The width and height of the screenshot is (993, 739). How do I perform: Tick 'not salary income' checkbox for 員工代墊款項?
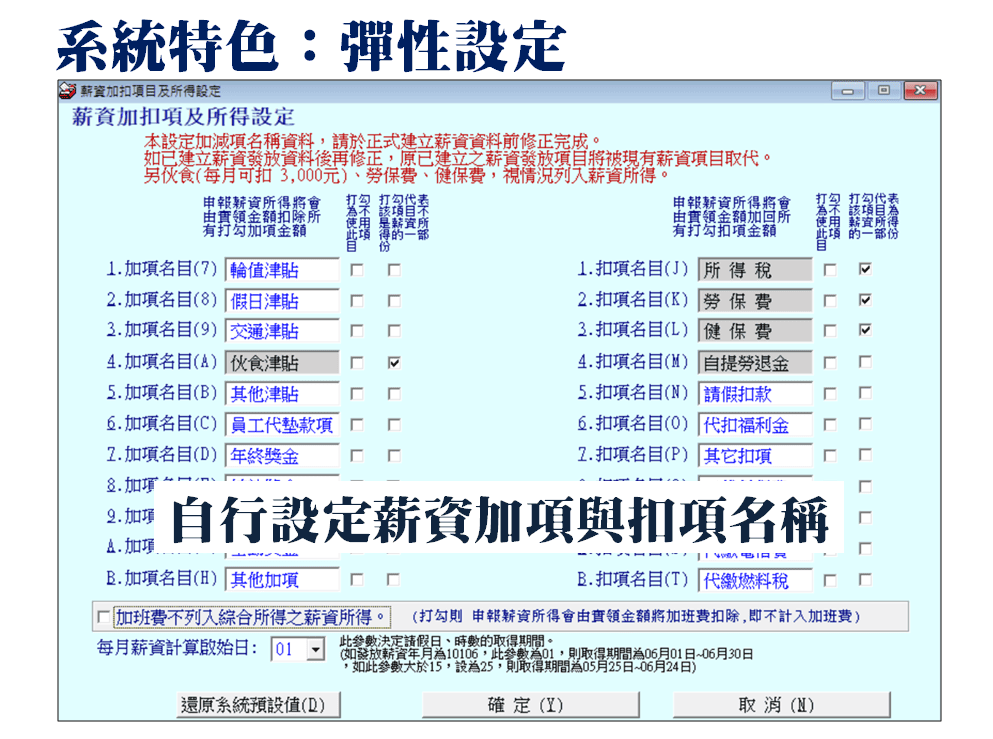pos(394,425)
